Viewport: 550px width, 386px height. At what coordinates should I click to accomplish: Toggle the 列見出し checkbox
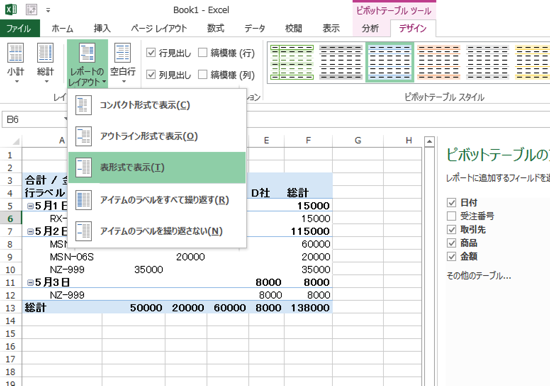(x=151, y=75)
